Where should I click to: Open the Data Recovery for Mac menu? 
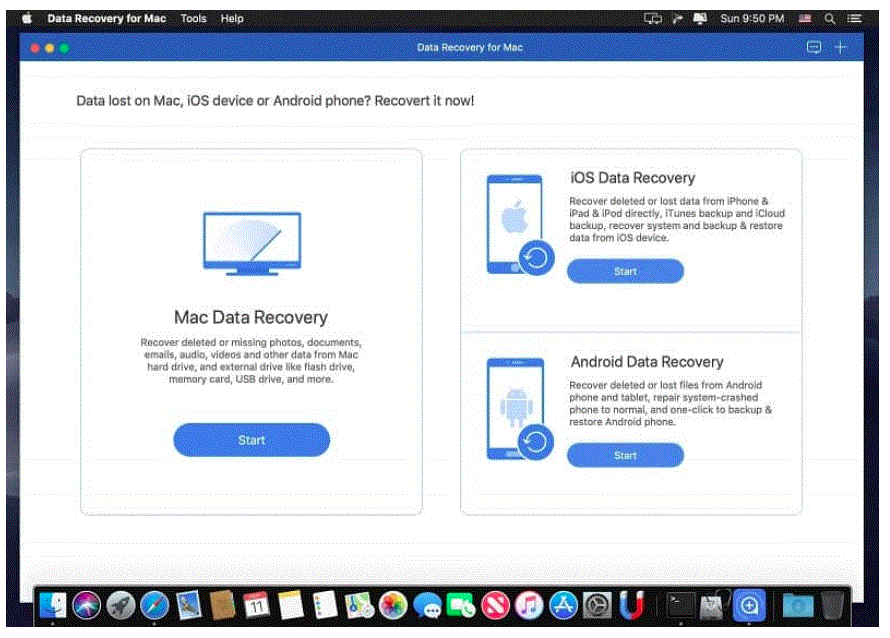pyautogui.click(x=107, y=19)
